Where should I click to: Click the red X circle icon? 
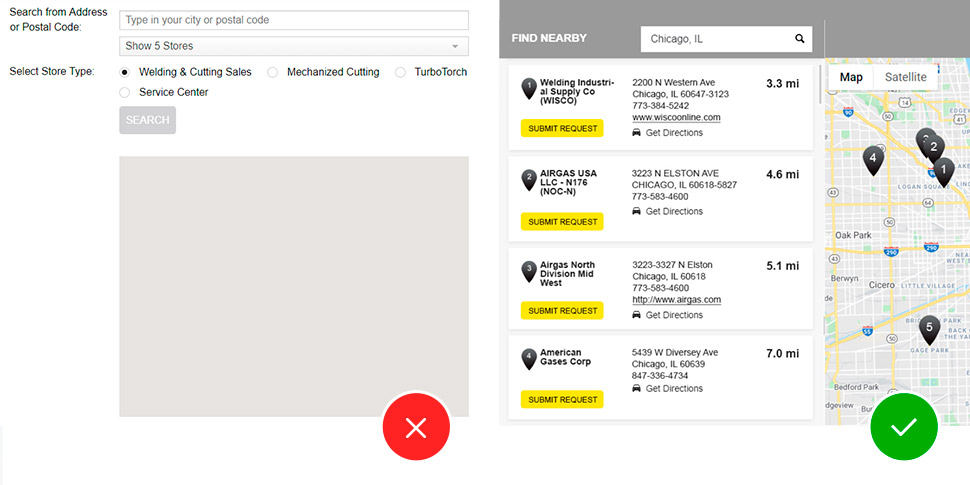coord(416,427)
